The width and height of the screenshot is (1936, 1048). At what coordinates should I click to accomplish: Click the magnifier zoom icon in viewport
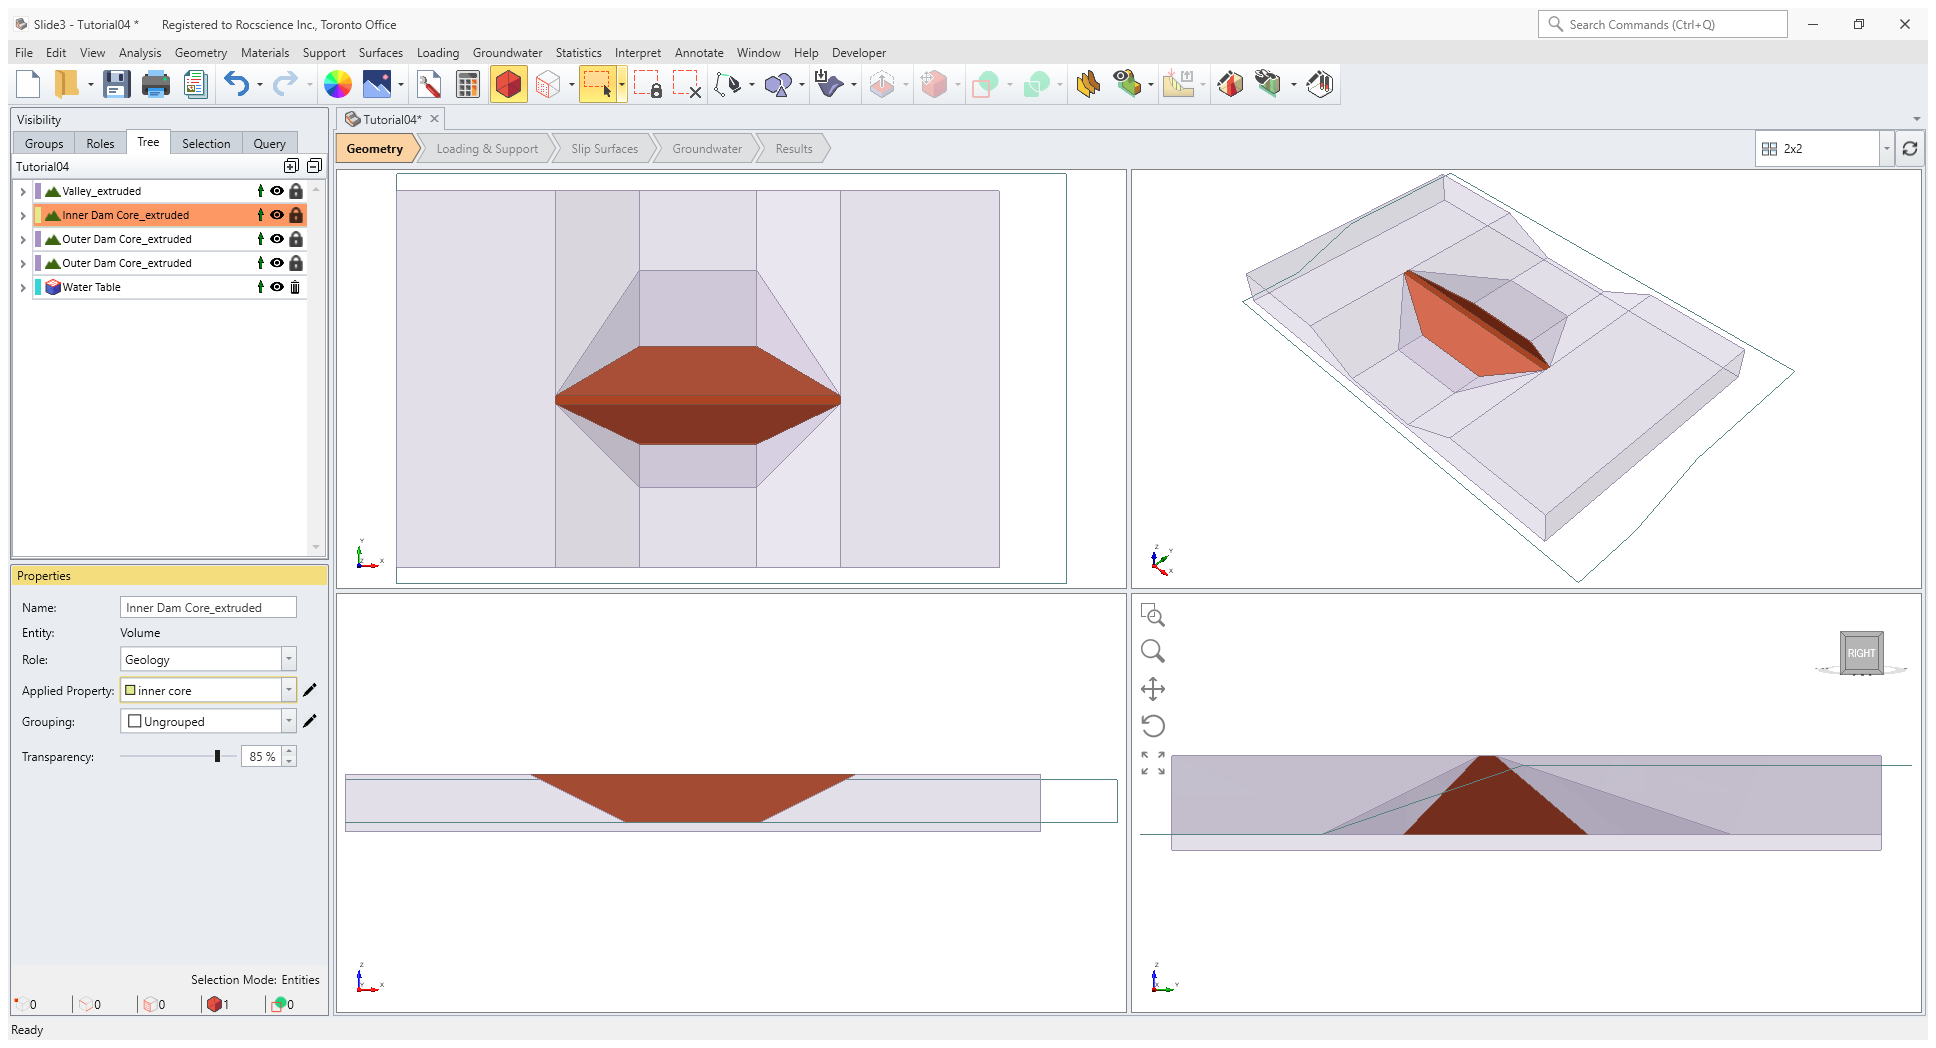[1153, 652]
